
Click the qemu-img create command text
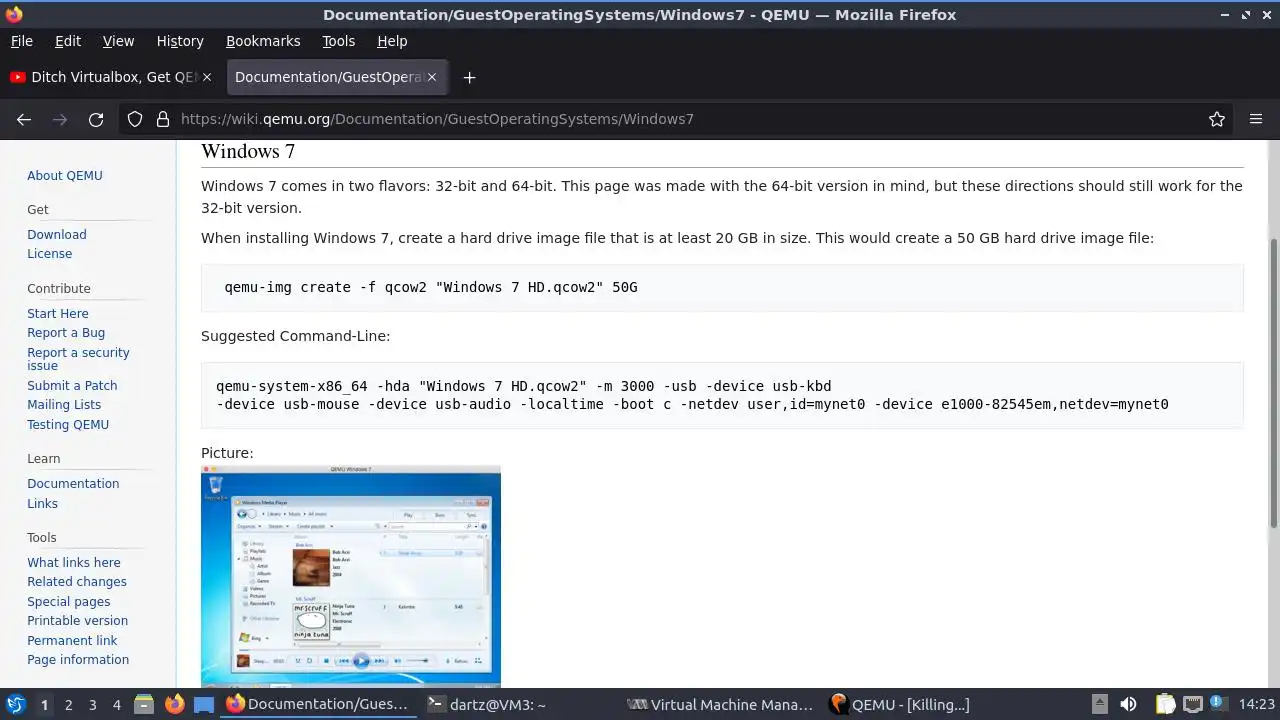[431, 287]
